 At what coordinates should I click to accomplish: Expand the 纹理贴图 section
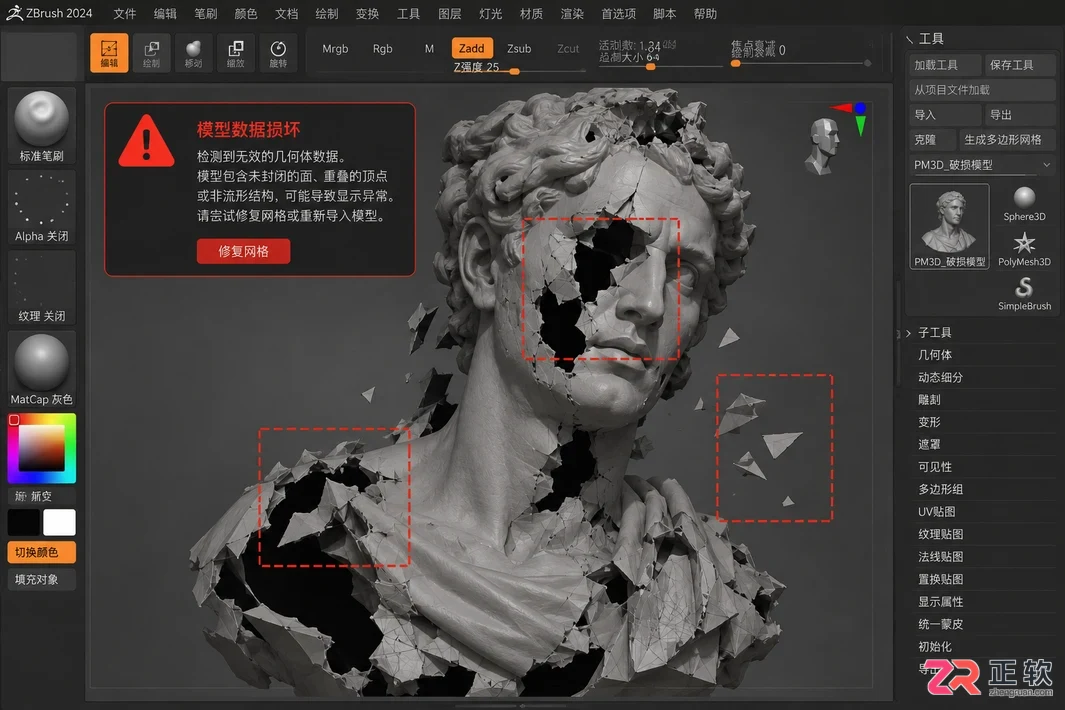(940, 534)
